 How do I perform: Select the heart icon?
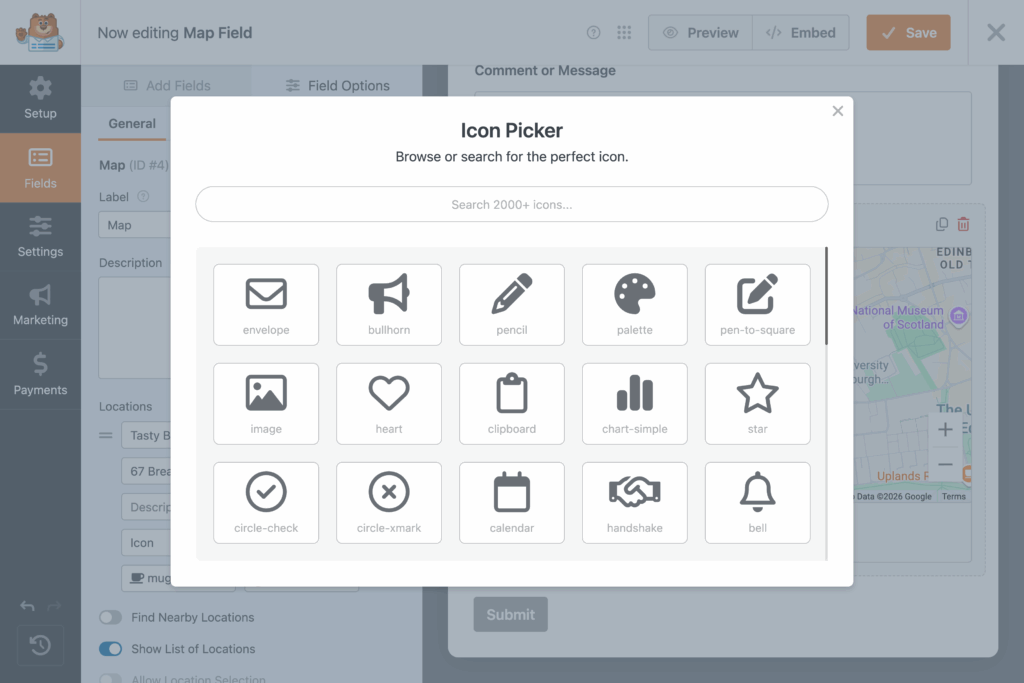pyautogui.click(x=389, y=403)
